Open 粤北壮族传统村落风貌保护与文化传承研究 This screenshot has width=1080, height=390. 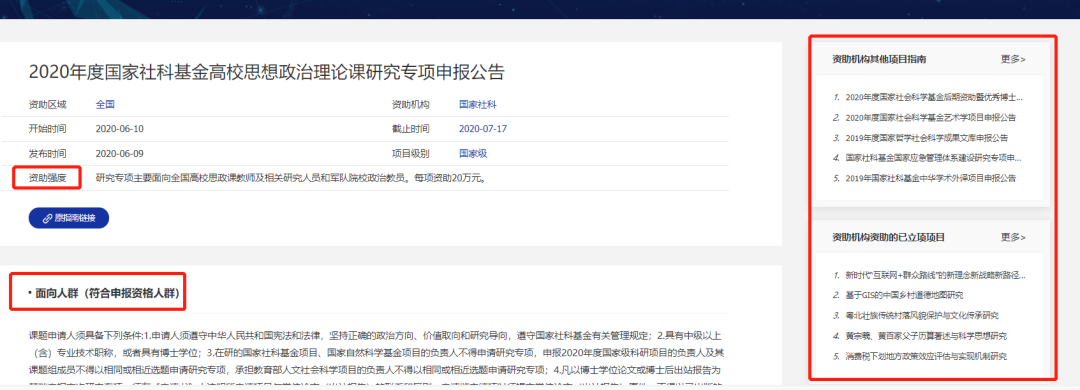click(922, 316)
